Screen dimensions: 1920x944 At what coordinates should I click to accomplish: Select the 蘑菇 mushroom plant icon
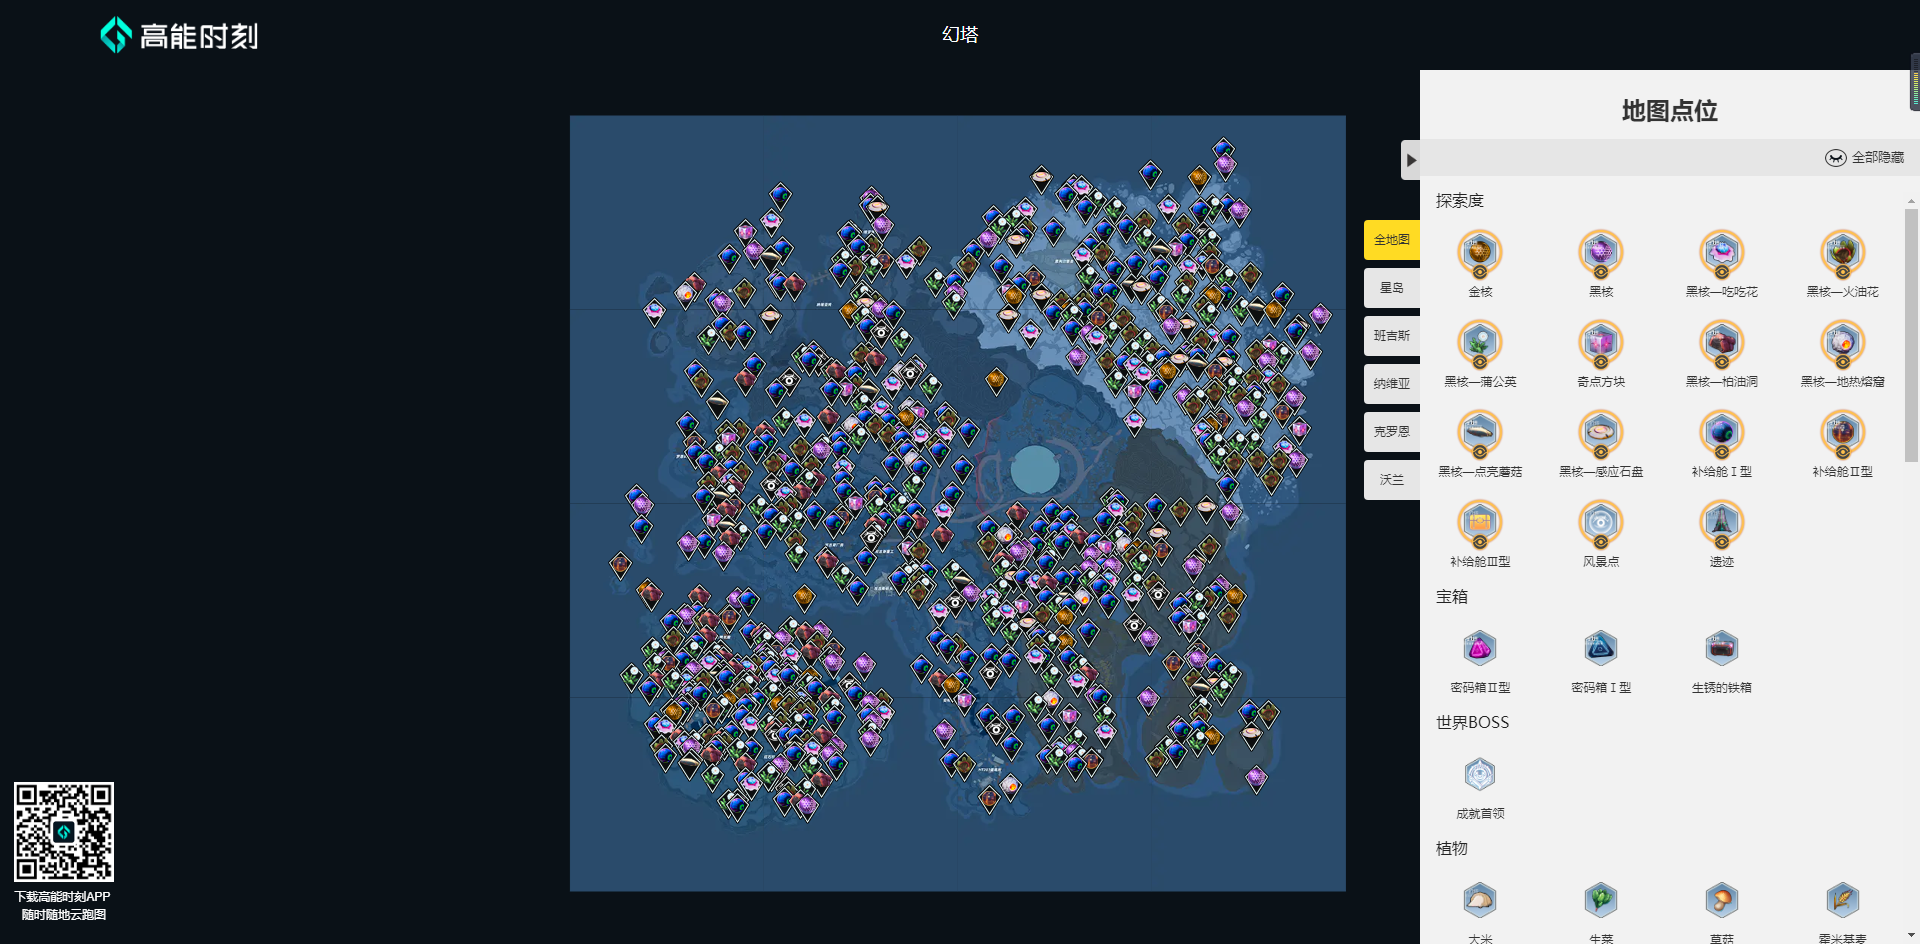1722,901
